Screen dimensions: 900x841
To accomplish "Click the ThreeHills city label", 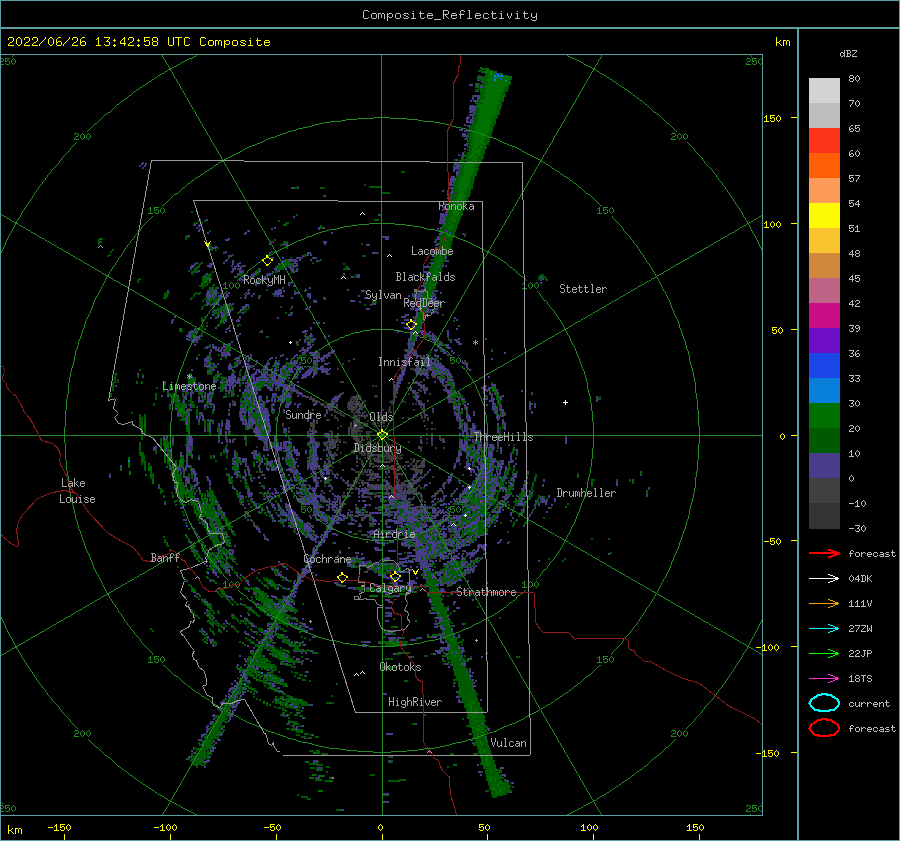I will tap(503, 437).
